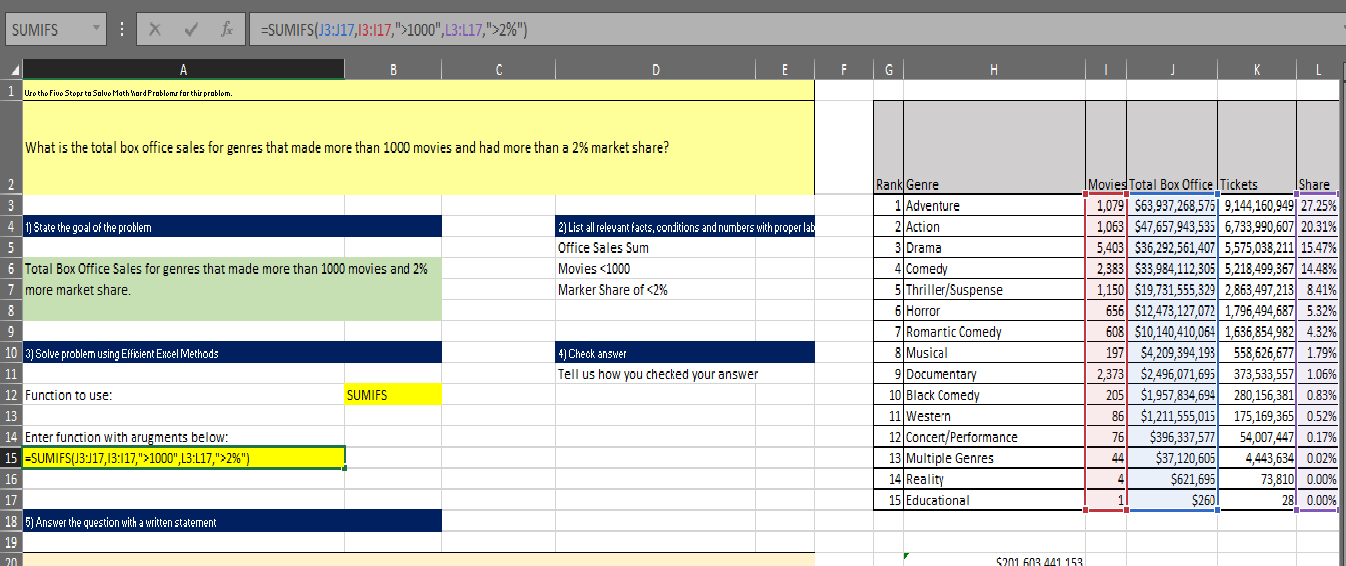Select the 'Educational' genre cell
Viewport: 1346px width, 566px height.
point(994,500)
